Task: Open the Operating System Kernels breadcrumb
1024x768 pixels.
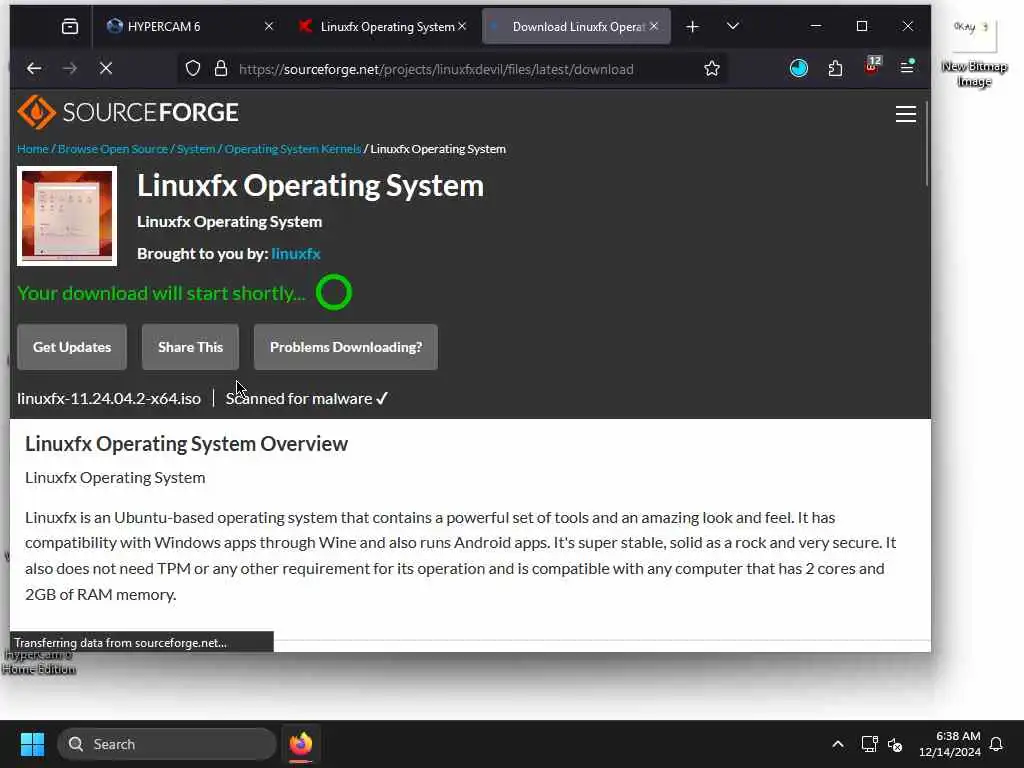Action: click(x=293, y=149)
